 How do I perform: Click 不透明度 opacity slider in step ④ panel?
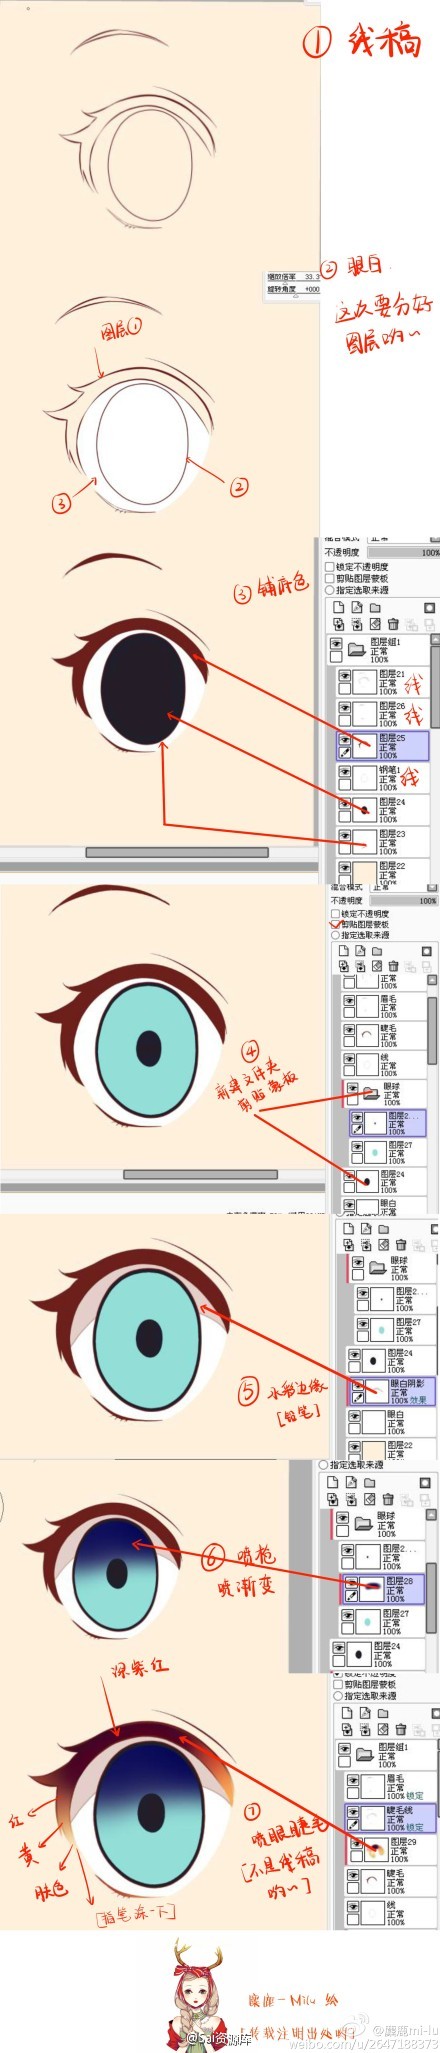(404, 900)
